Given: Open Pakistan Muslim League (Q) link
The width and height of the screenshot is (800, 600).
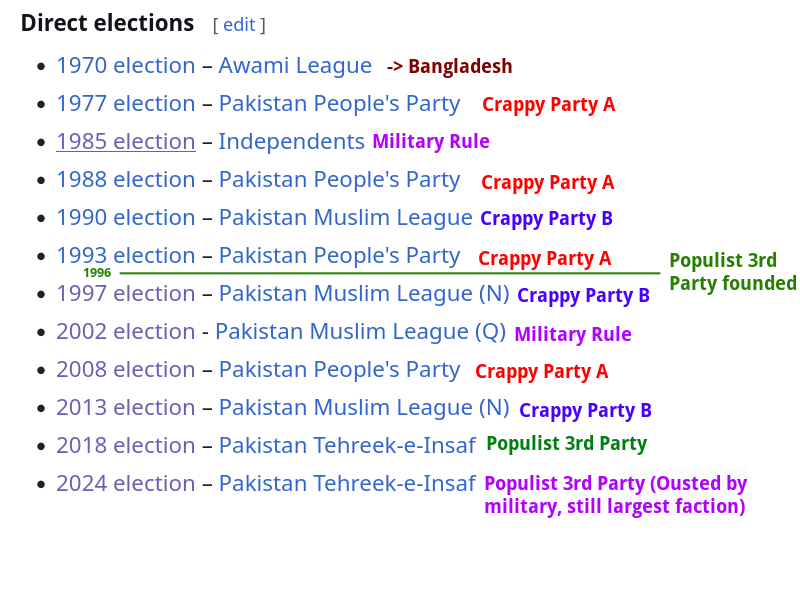Looking at the screenshot, I should click(361, 331).
